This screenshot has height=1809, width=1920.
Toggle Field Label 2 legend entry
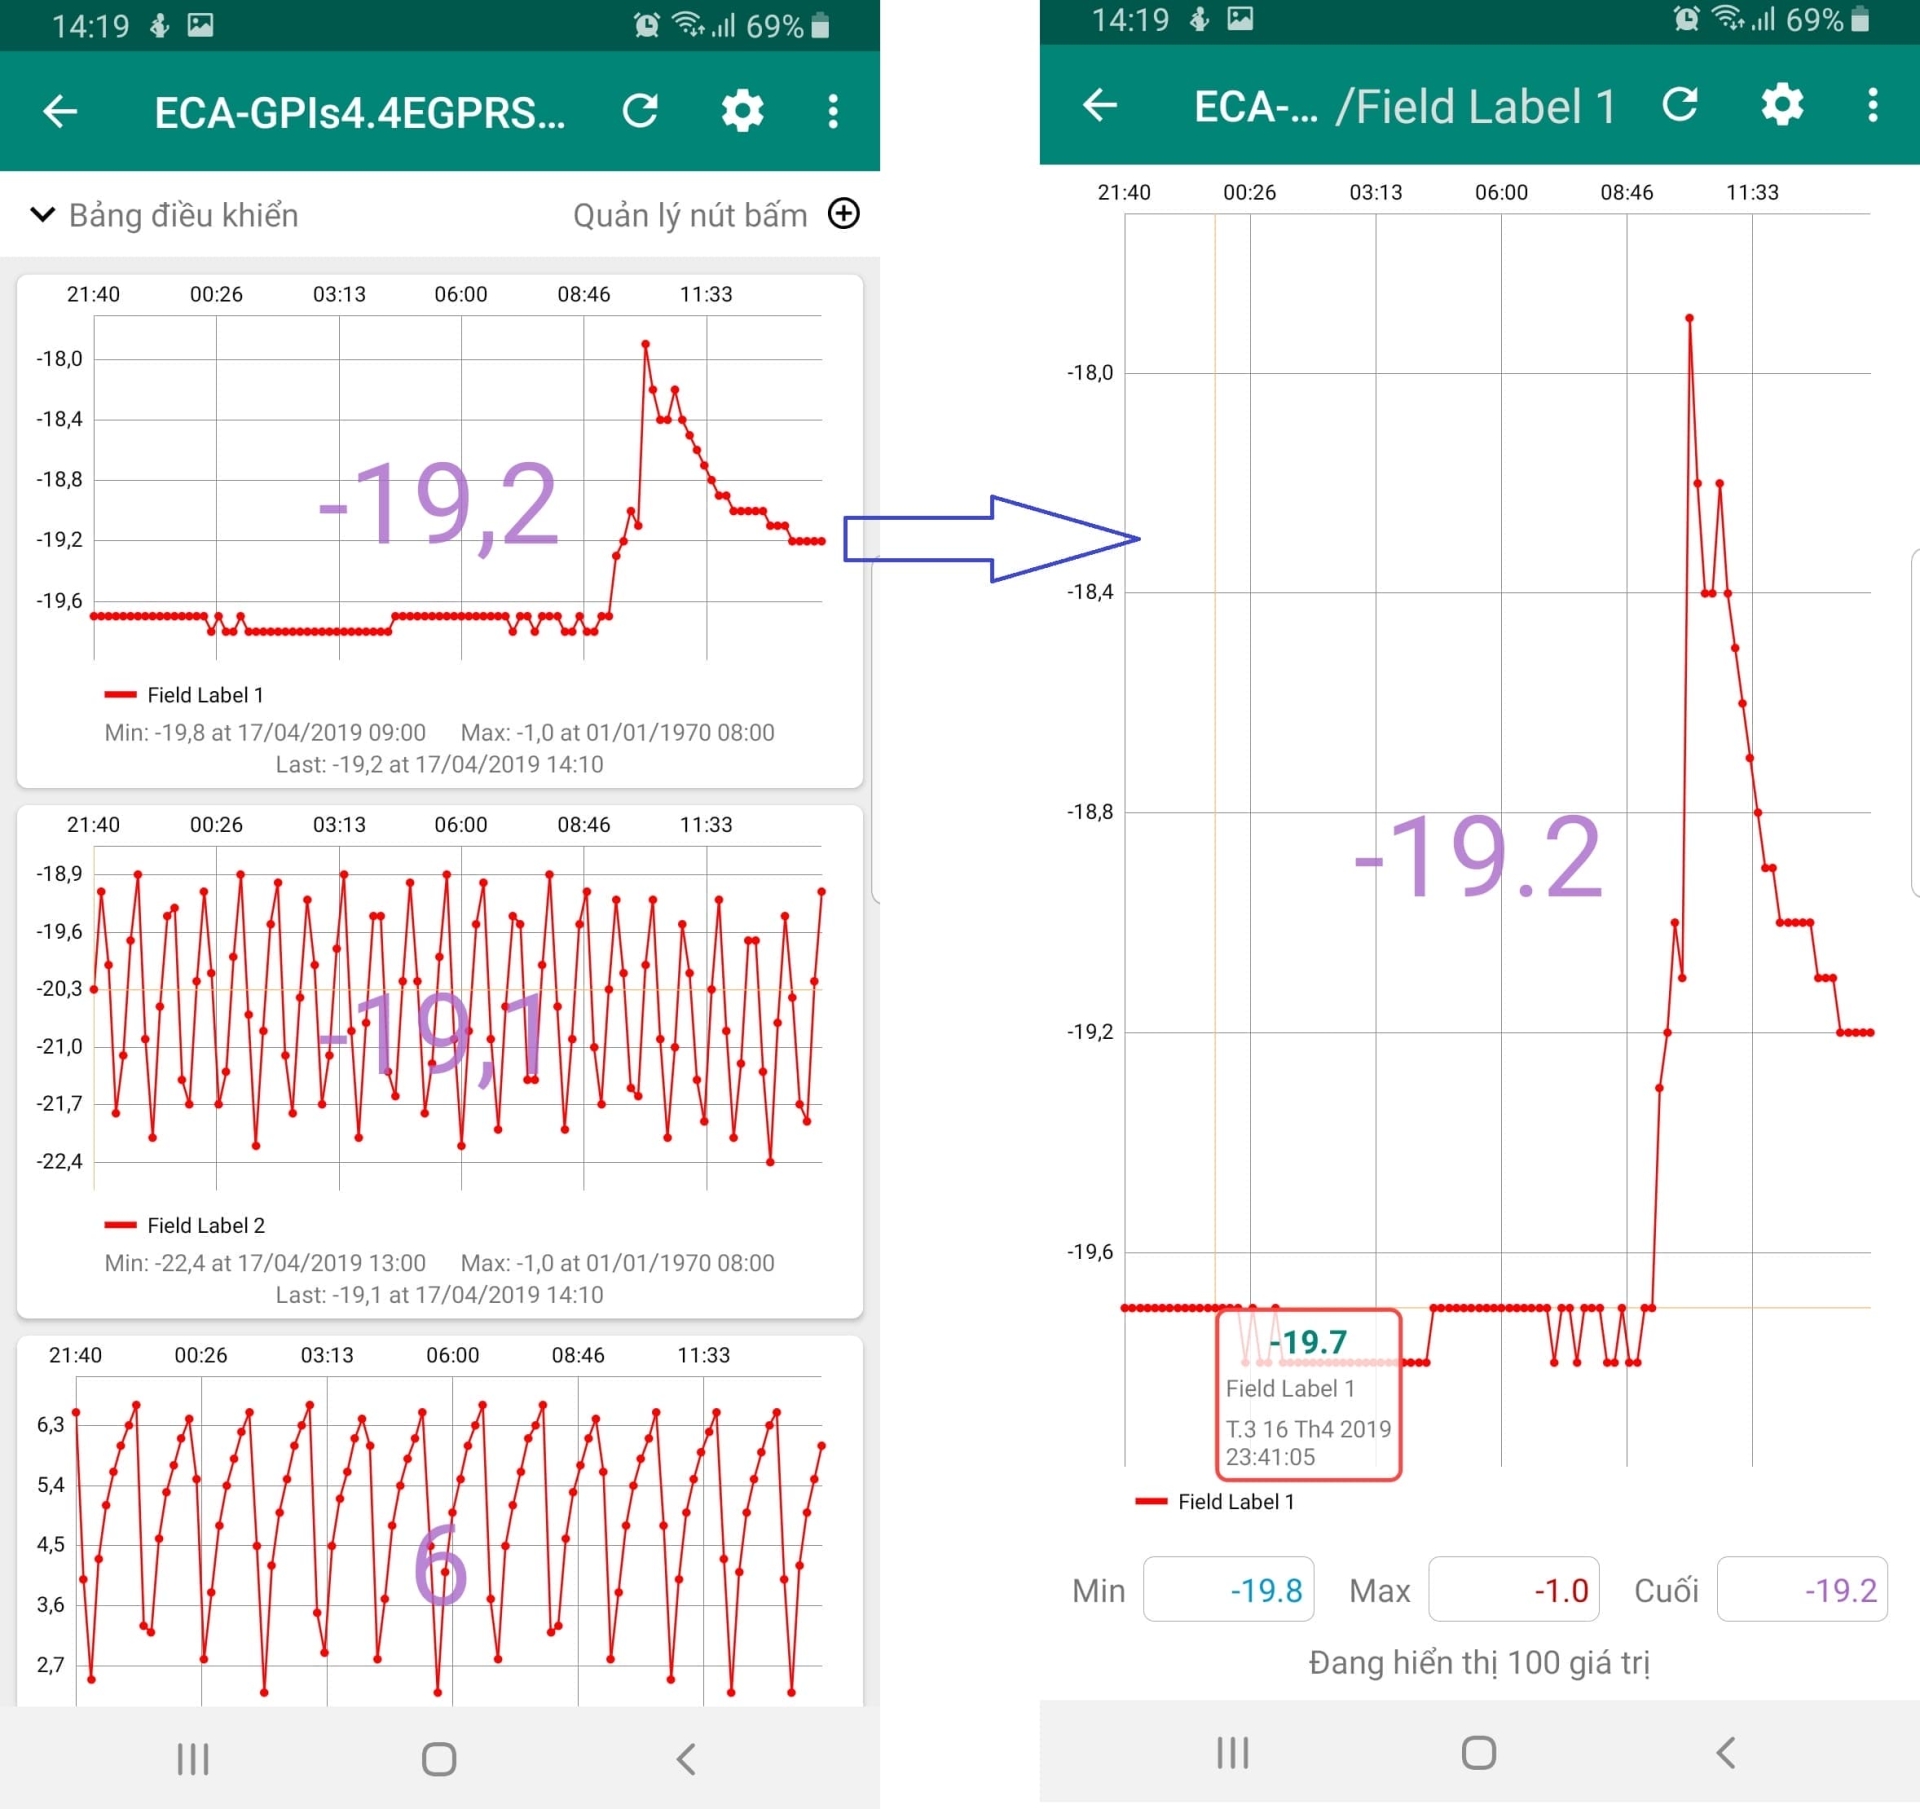pos(185,1225)
